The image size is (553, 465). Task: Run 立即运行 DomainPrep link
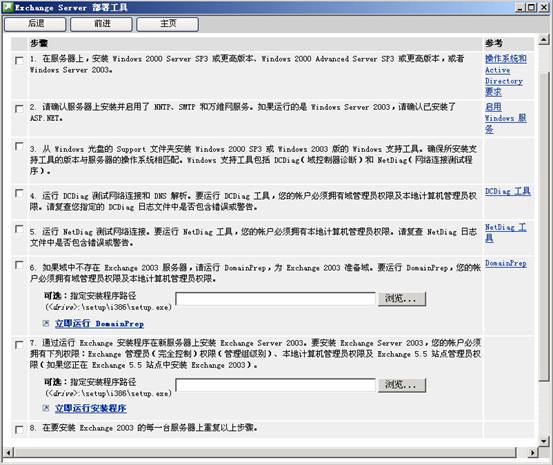pos(99,324)
